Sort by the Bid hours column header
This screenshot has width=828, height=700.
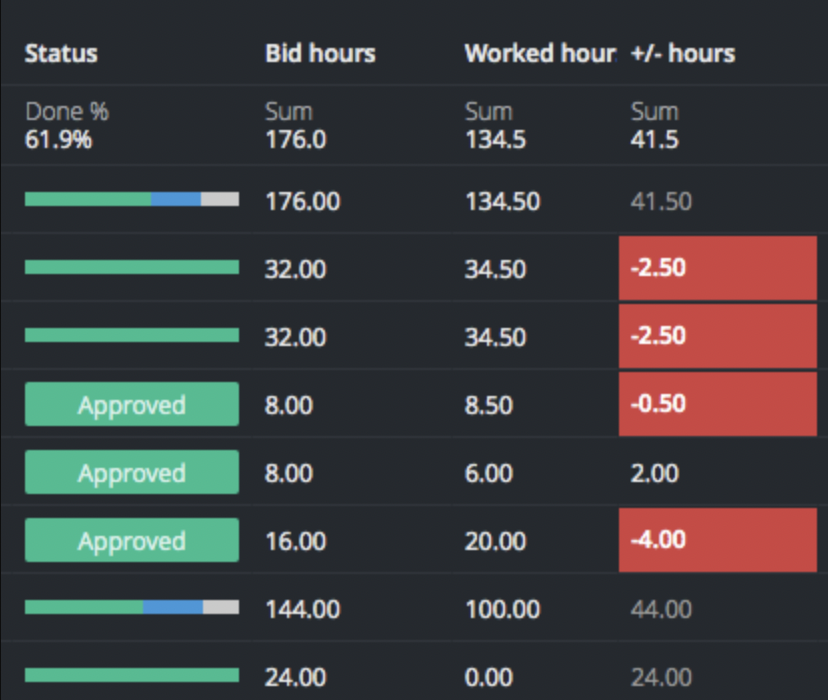(320, 53)
